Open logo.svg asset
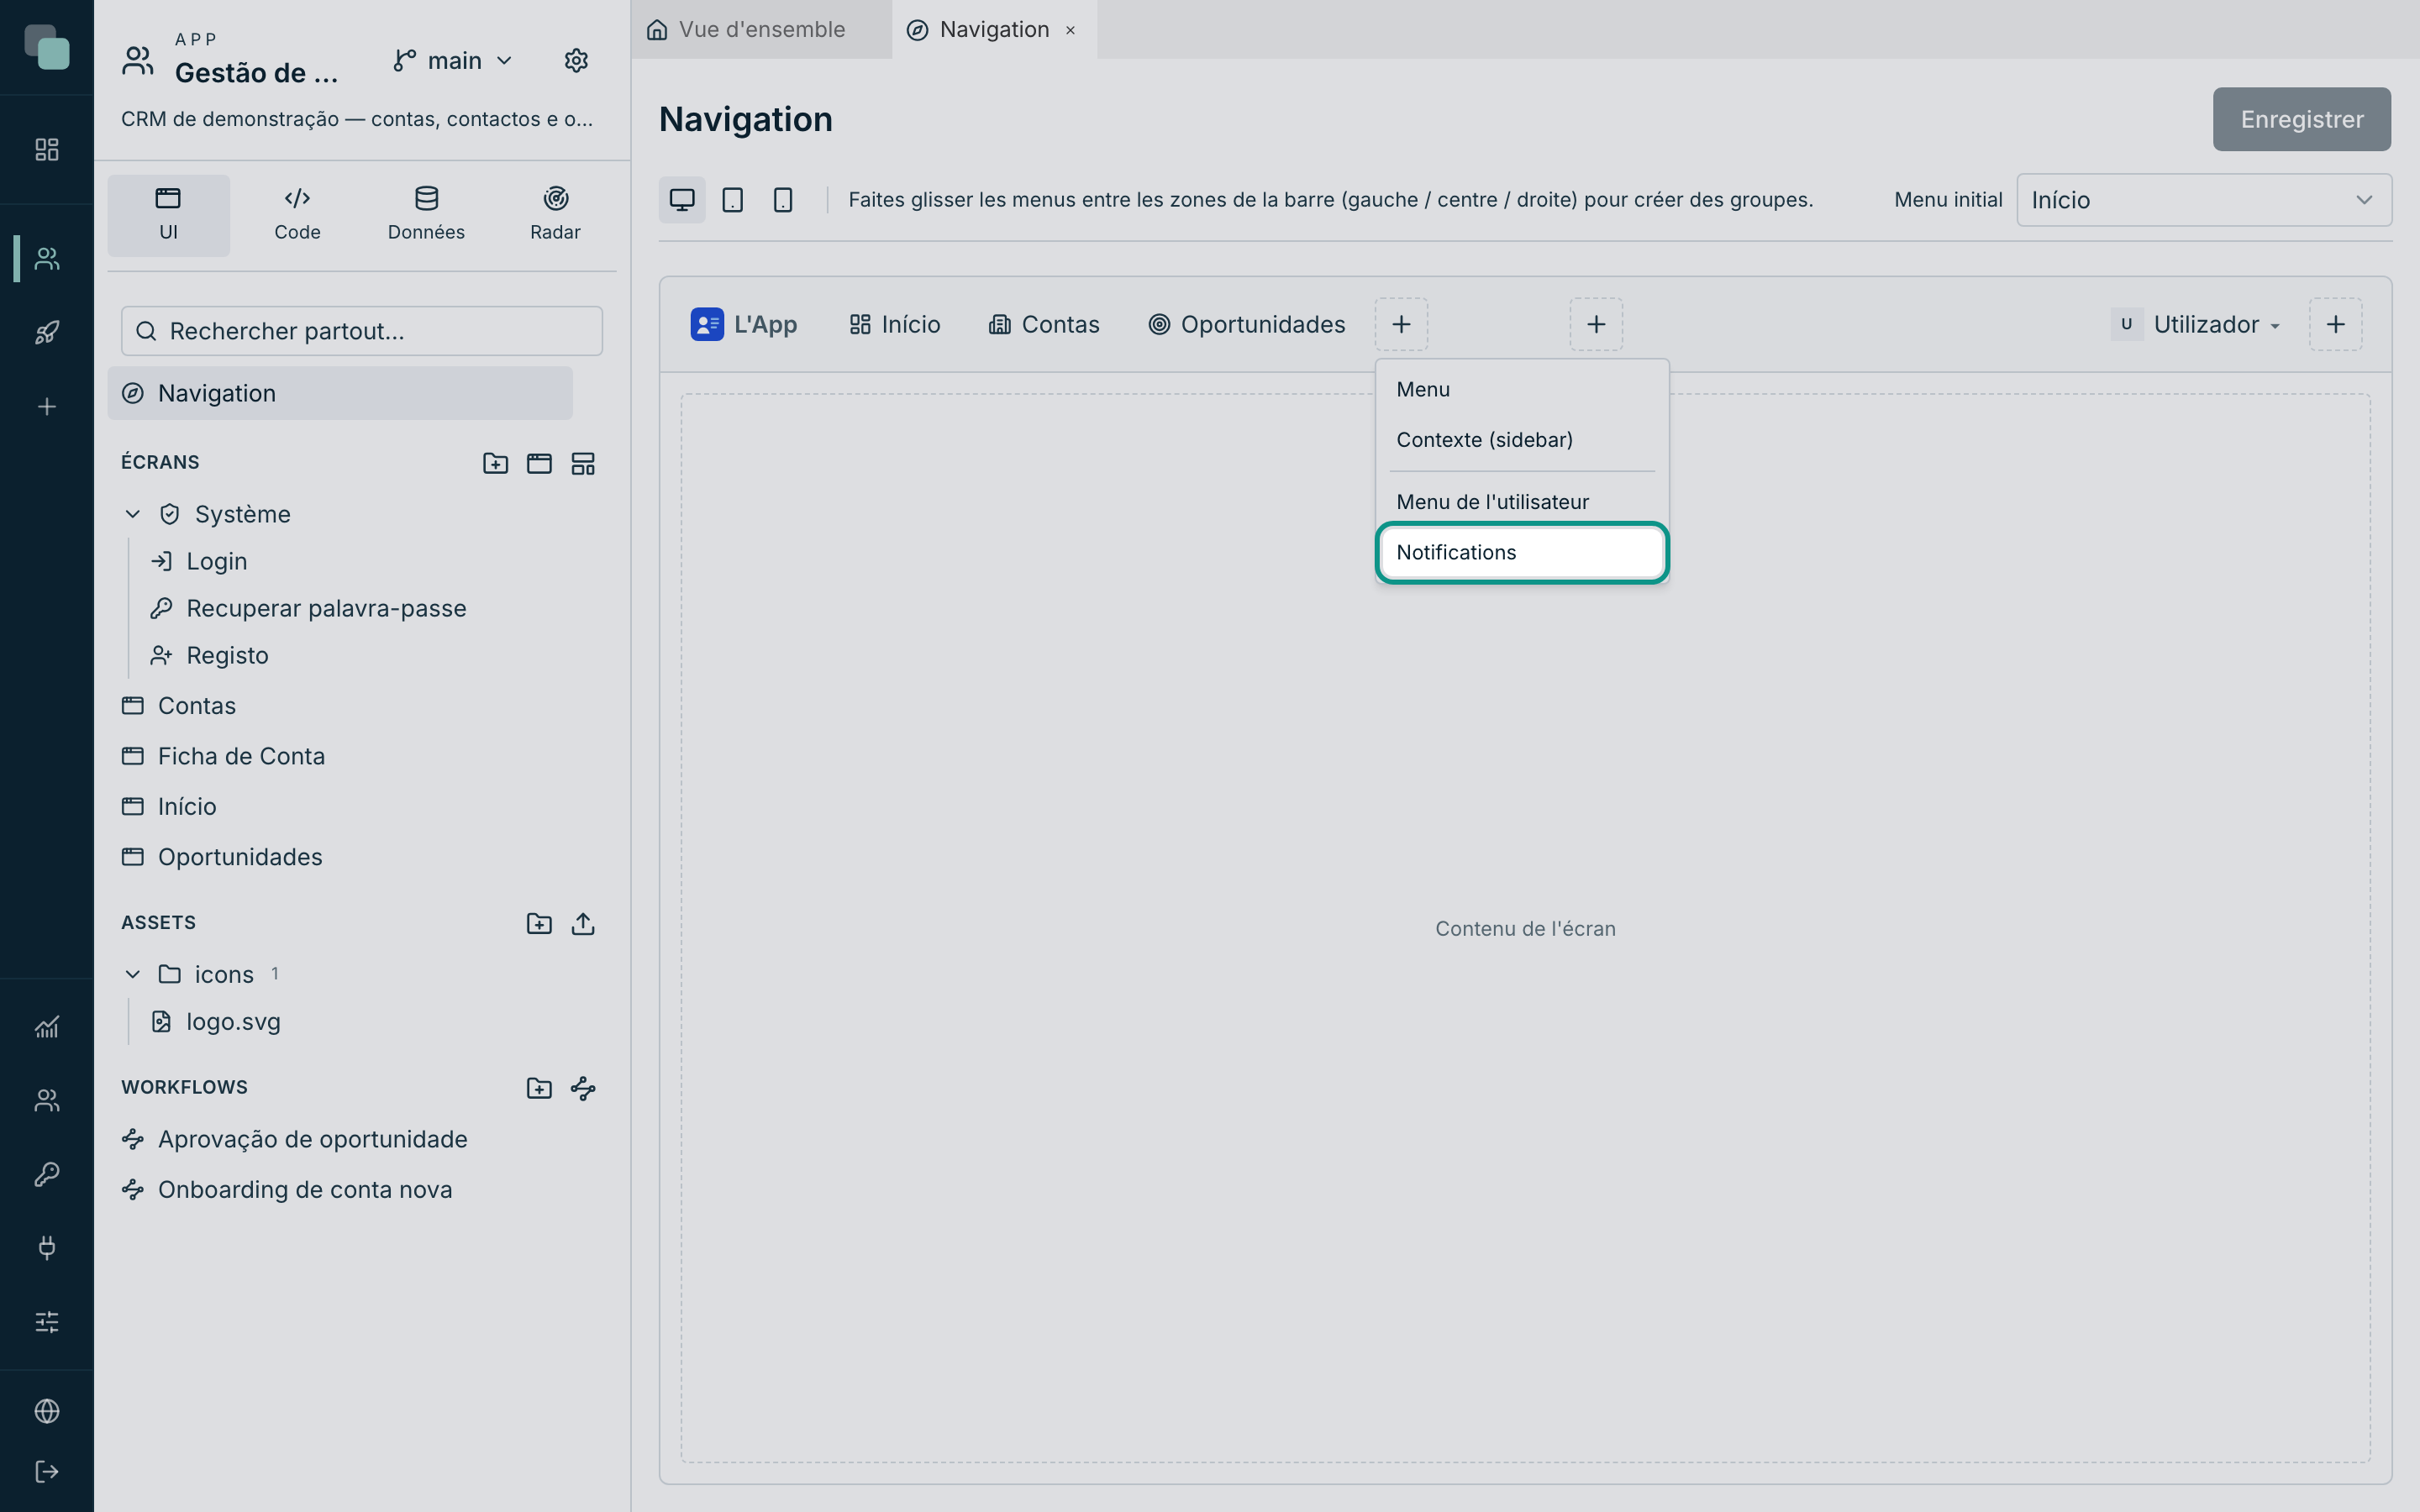Image resolution: width=2420 pixels, height=1512 pixels. pyautogui.click(x=216, y=1021)
